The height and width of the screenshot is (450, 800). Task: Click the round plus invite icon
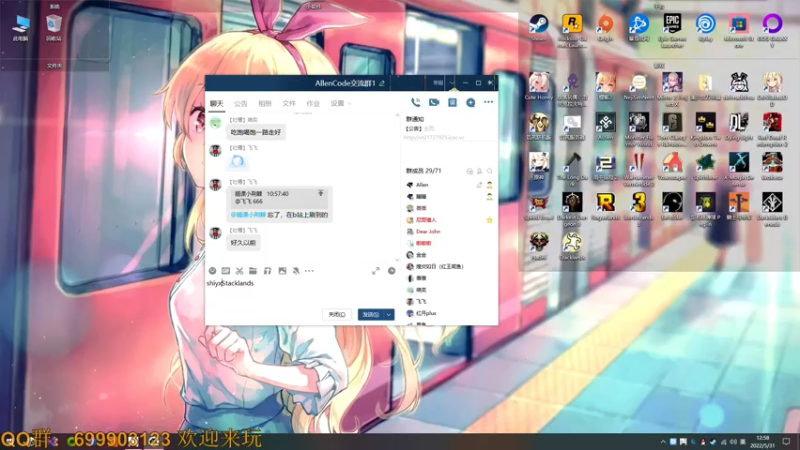pos(470,103)
